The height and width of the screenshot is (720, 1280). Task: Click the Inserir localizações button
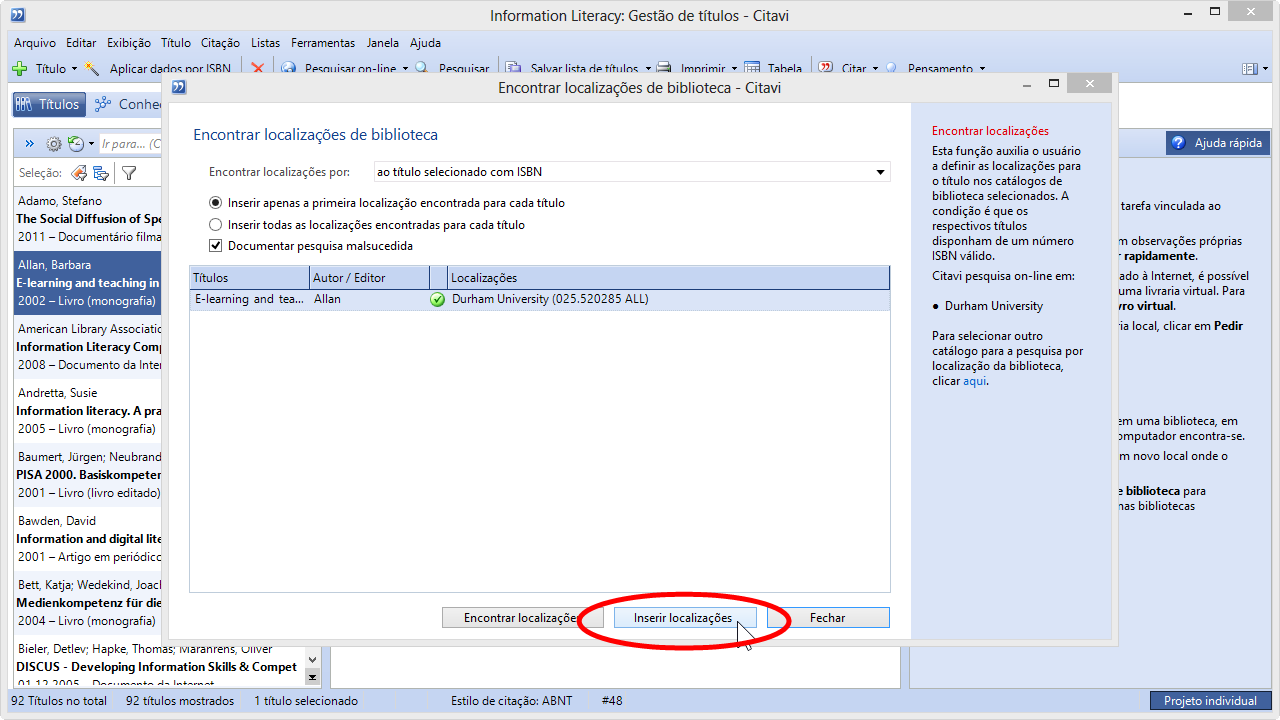tap(683, 618)
